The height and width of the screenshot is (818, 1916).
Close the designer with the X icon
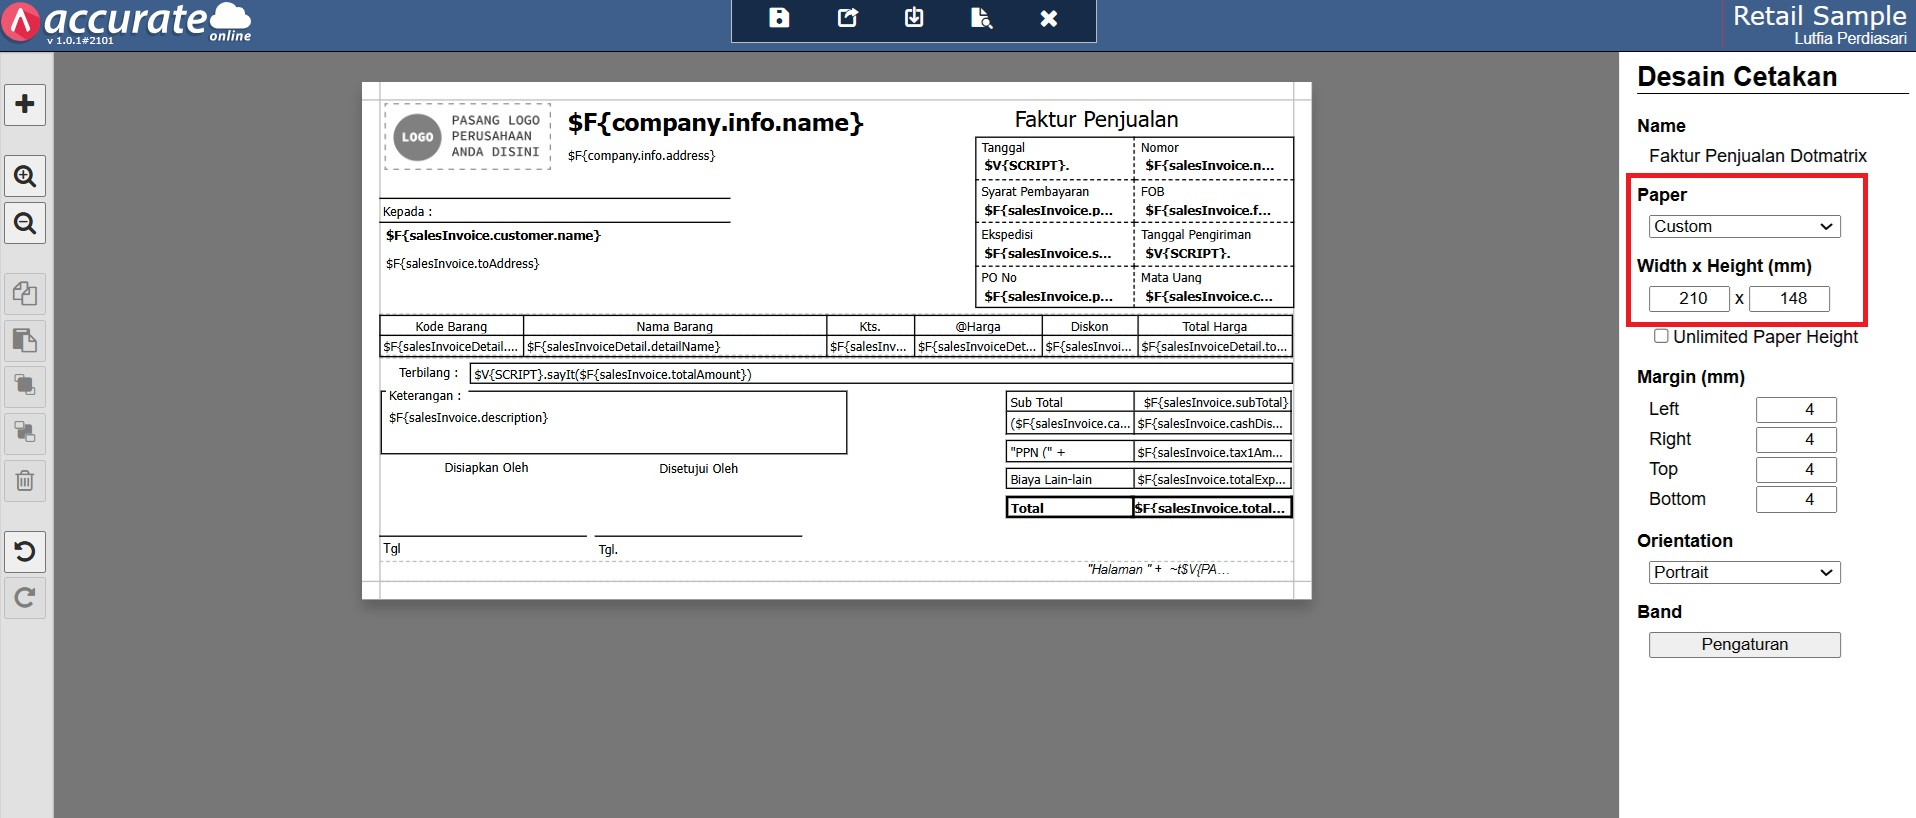1049,18
